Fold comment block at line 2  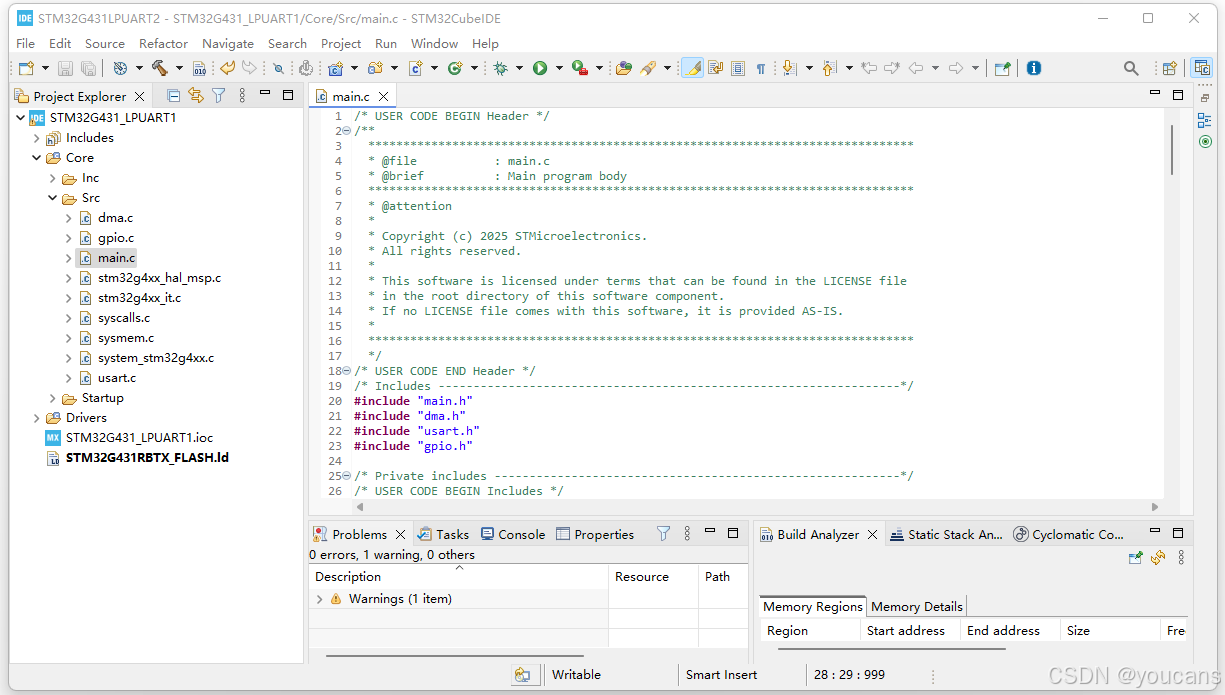346,131
